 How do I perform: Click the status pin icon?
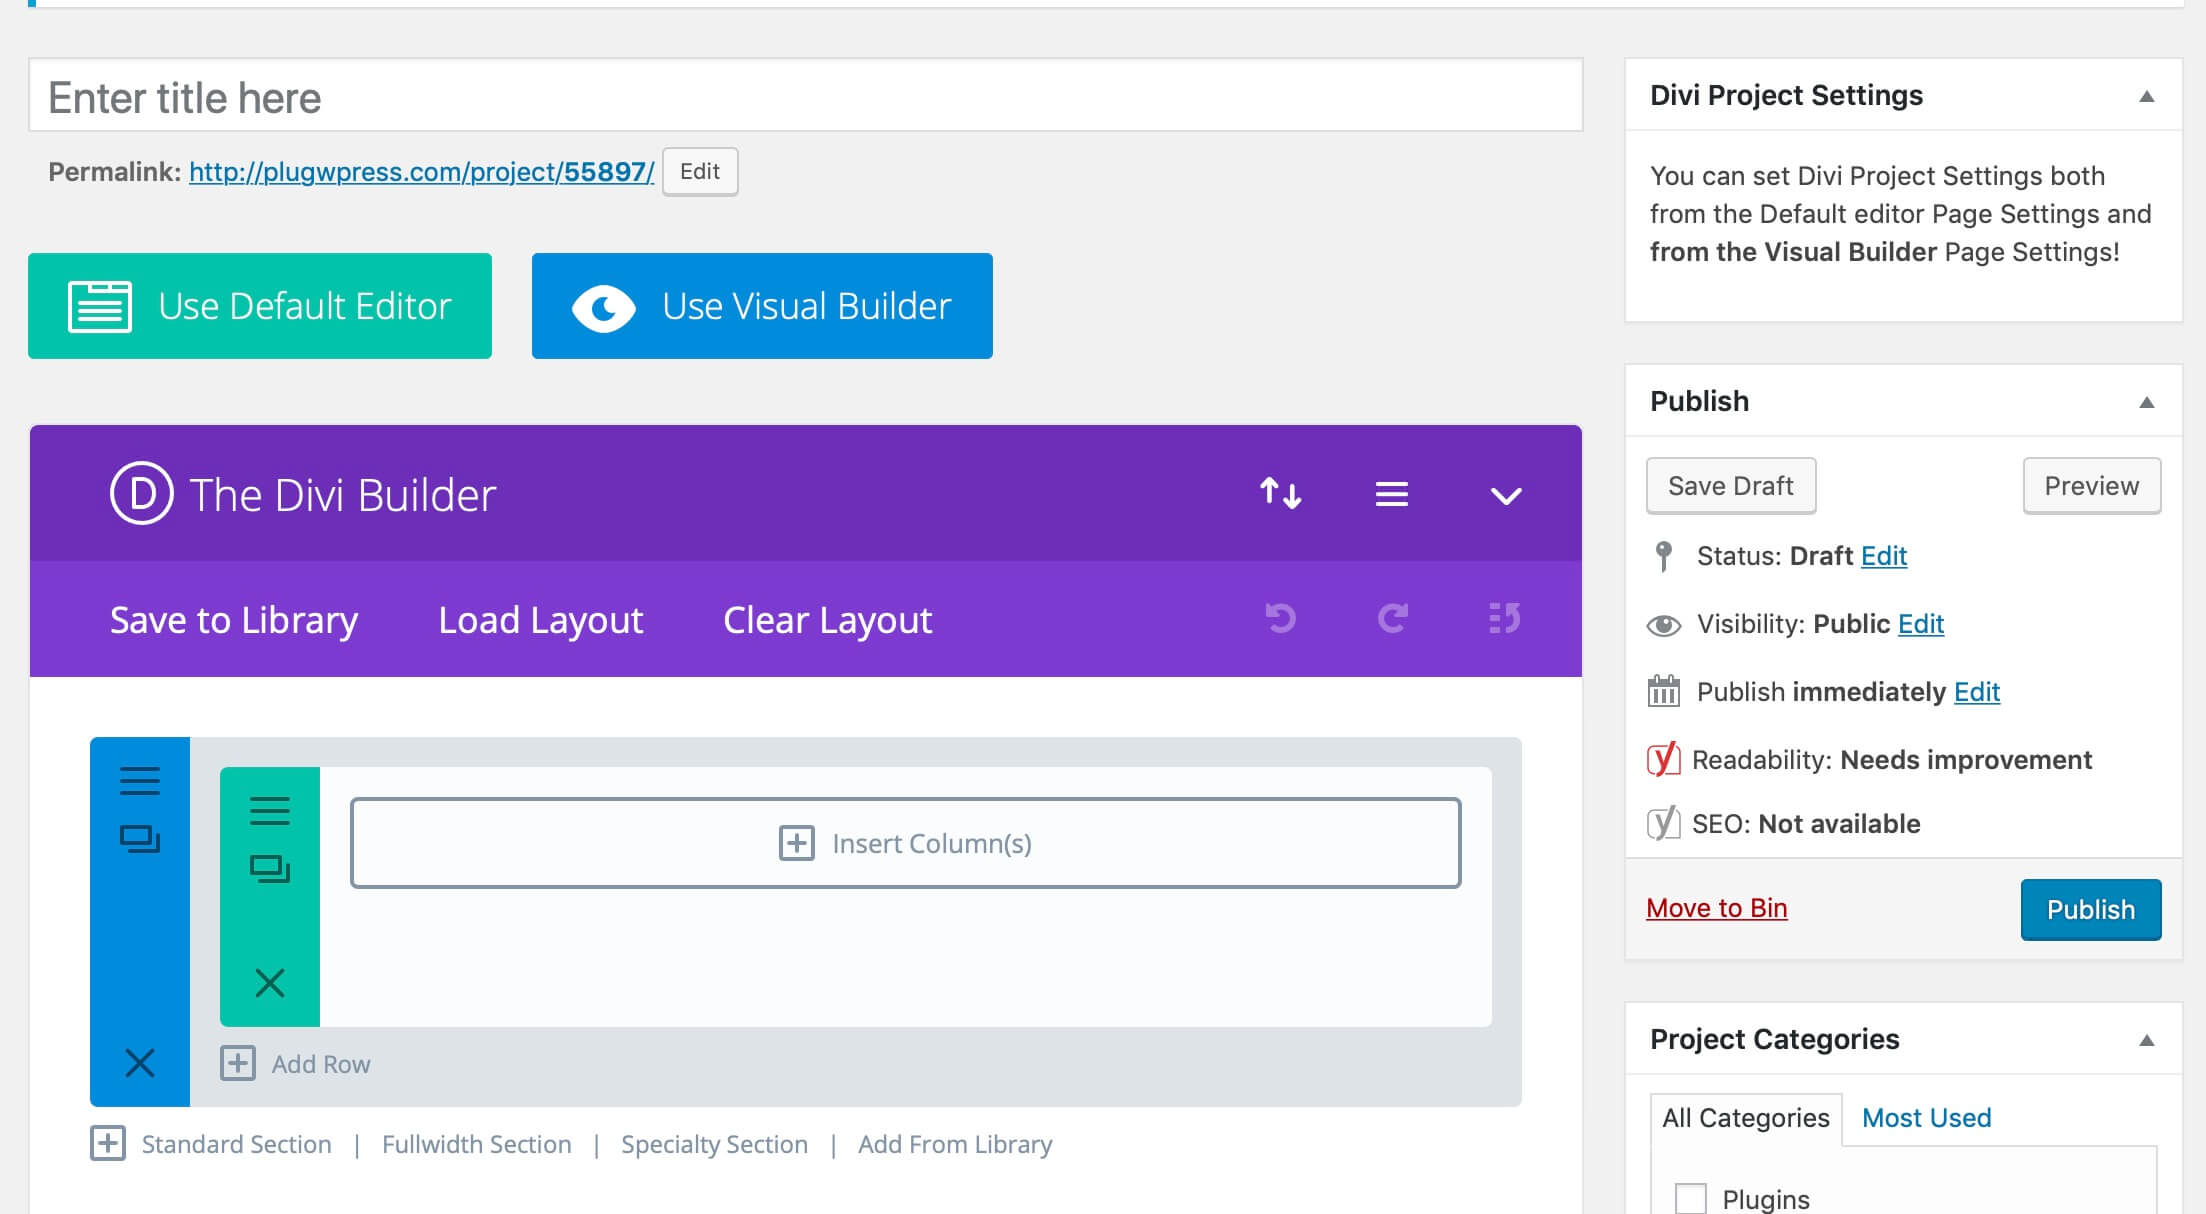tap(1664, 556)
